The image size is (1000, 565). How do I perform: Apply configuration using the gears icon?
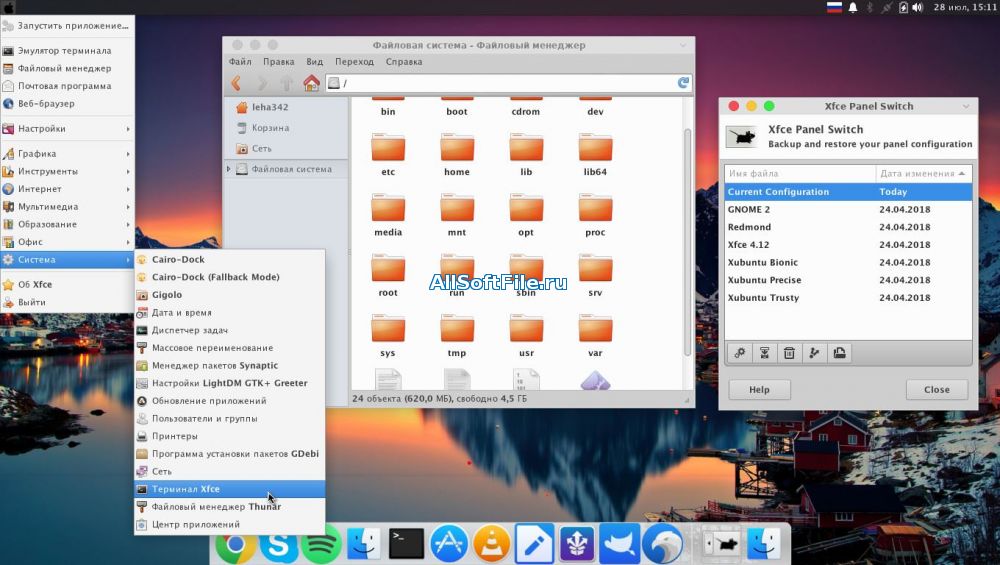[x=740, y=352]
